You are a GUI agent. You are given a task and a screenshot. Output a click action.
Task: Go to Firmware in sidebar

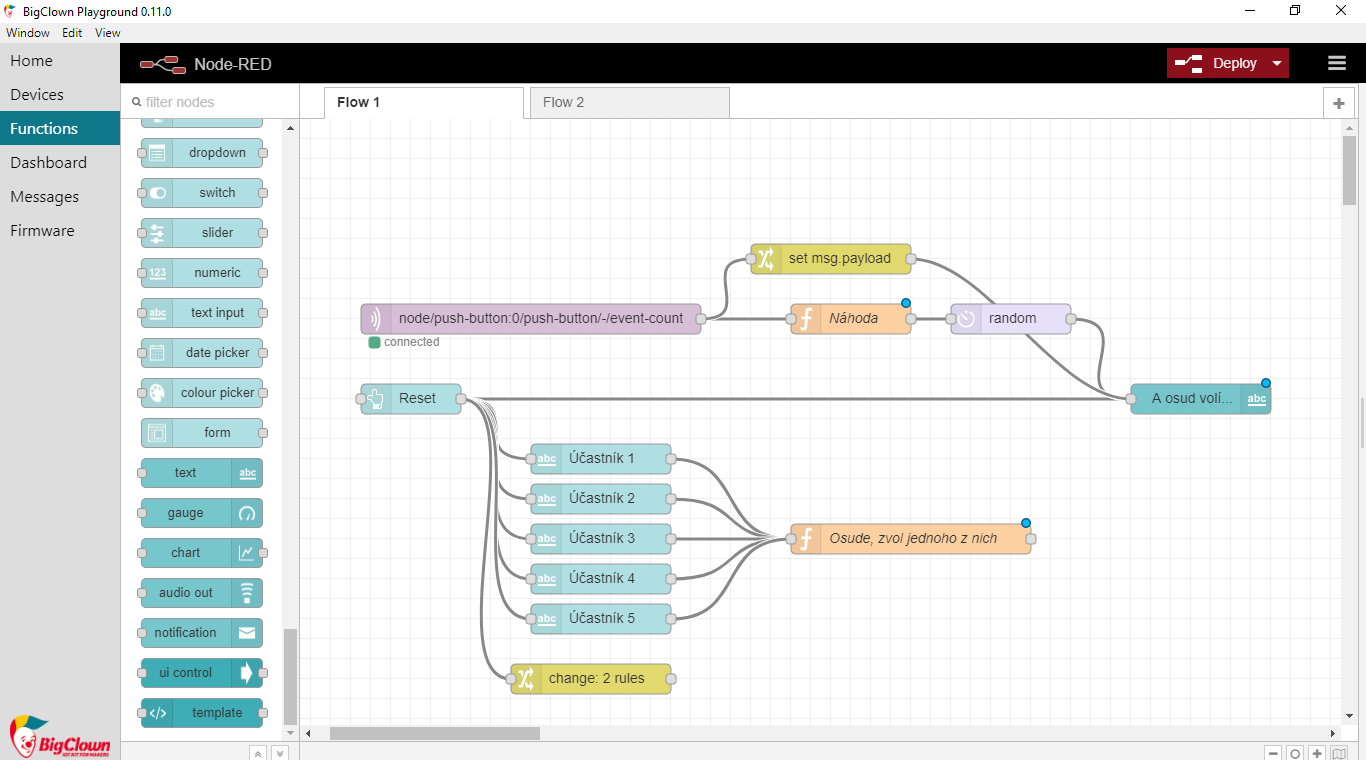click(x=60, y=231)
